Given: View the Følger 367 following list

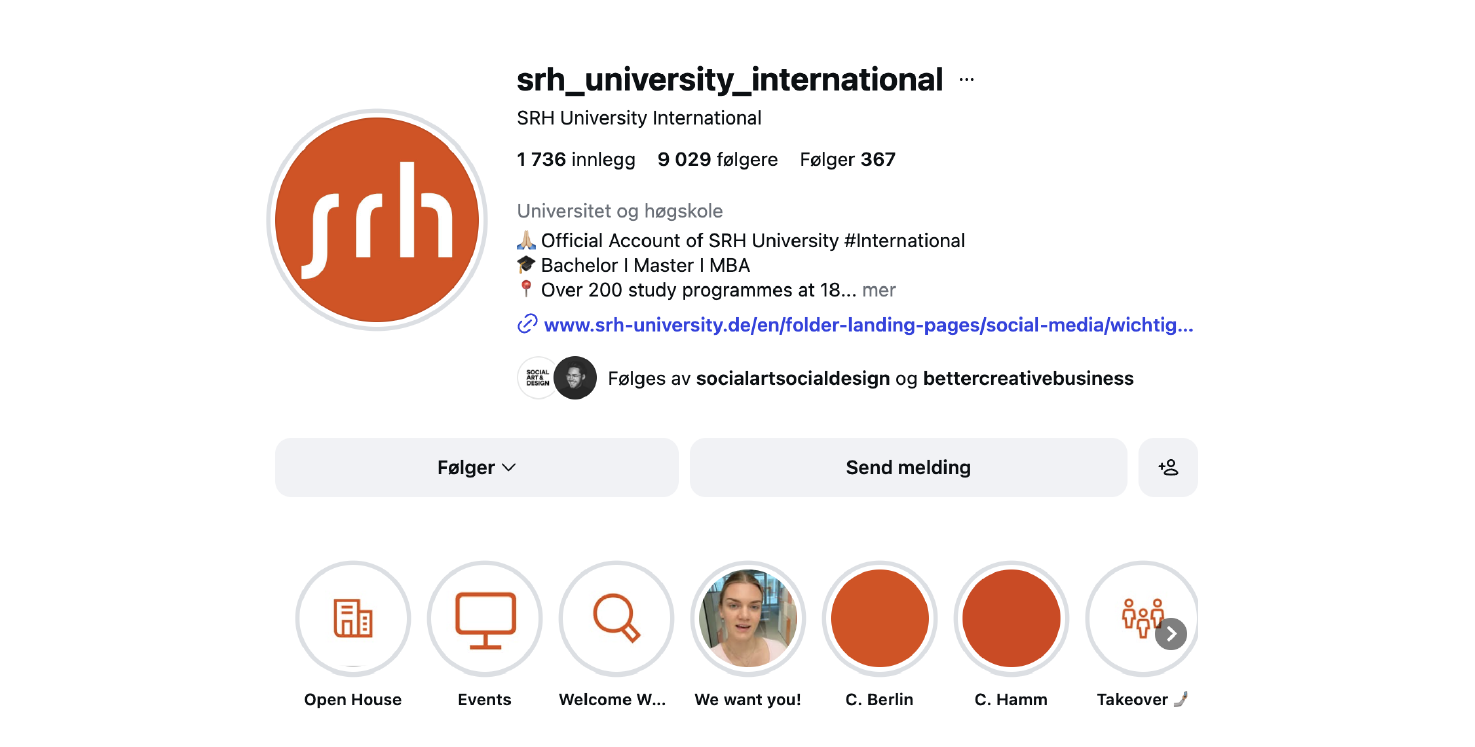Looking at the screenshot, I should pyautogui.click(x=848, y=159).
